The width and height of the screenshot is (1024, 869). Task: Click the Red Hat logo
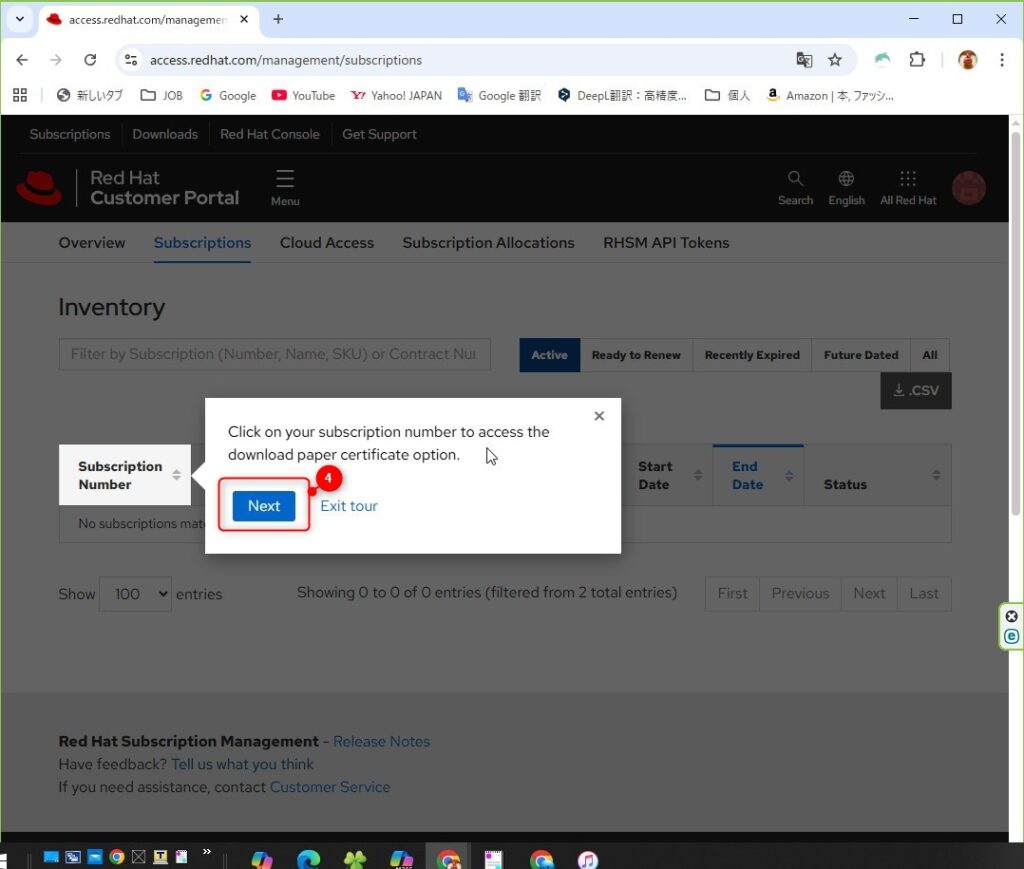pyautogui.click(x=39, y=188)
